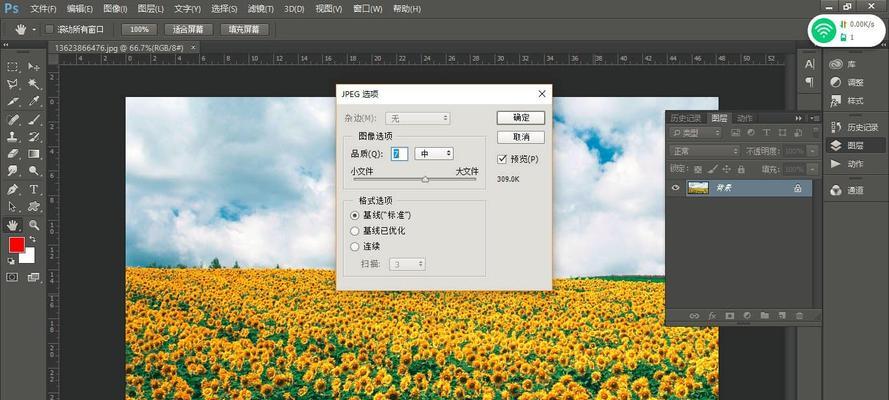The height and width of the screenshot is (400, 889).
Task: Open layer filter type (类型) dropdown
Action: [696, 133]
